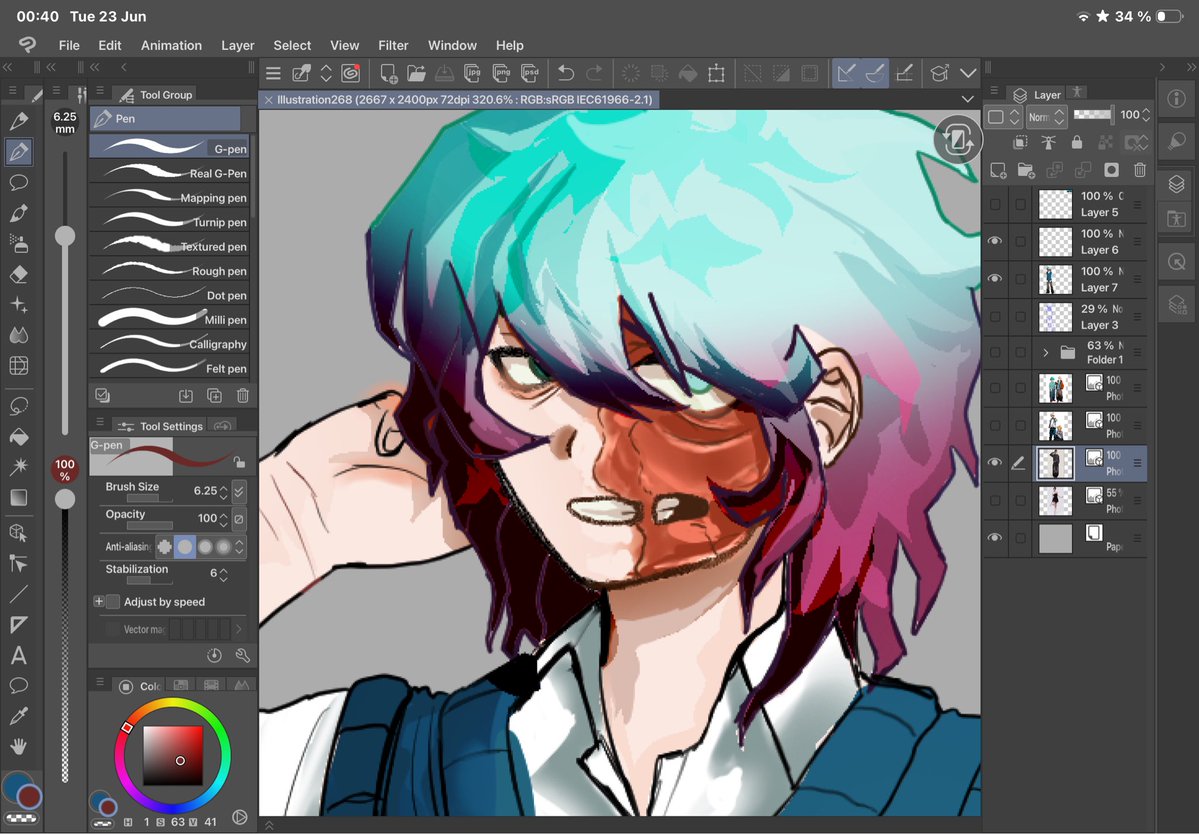Open the Edit menu
1199x834 pixels.
coord(109,45)
